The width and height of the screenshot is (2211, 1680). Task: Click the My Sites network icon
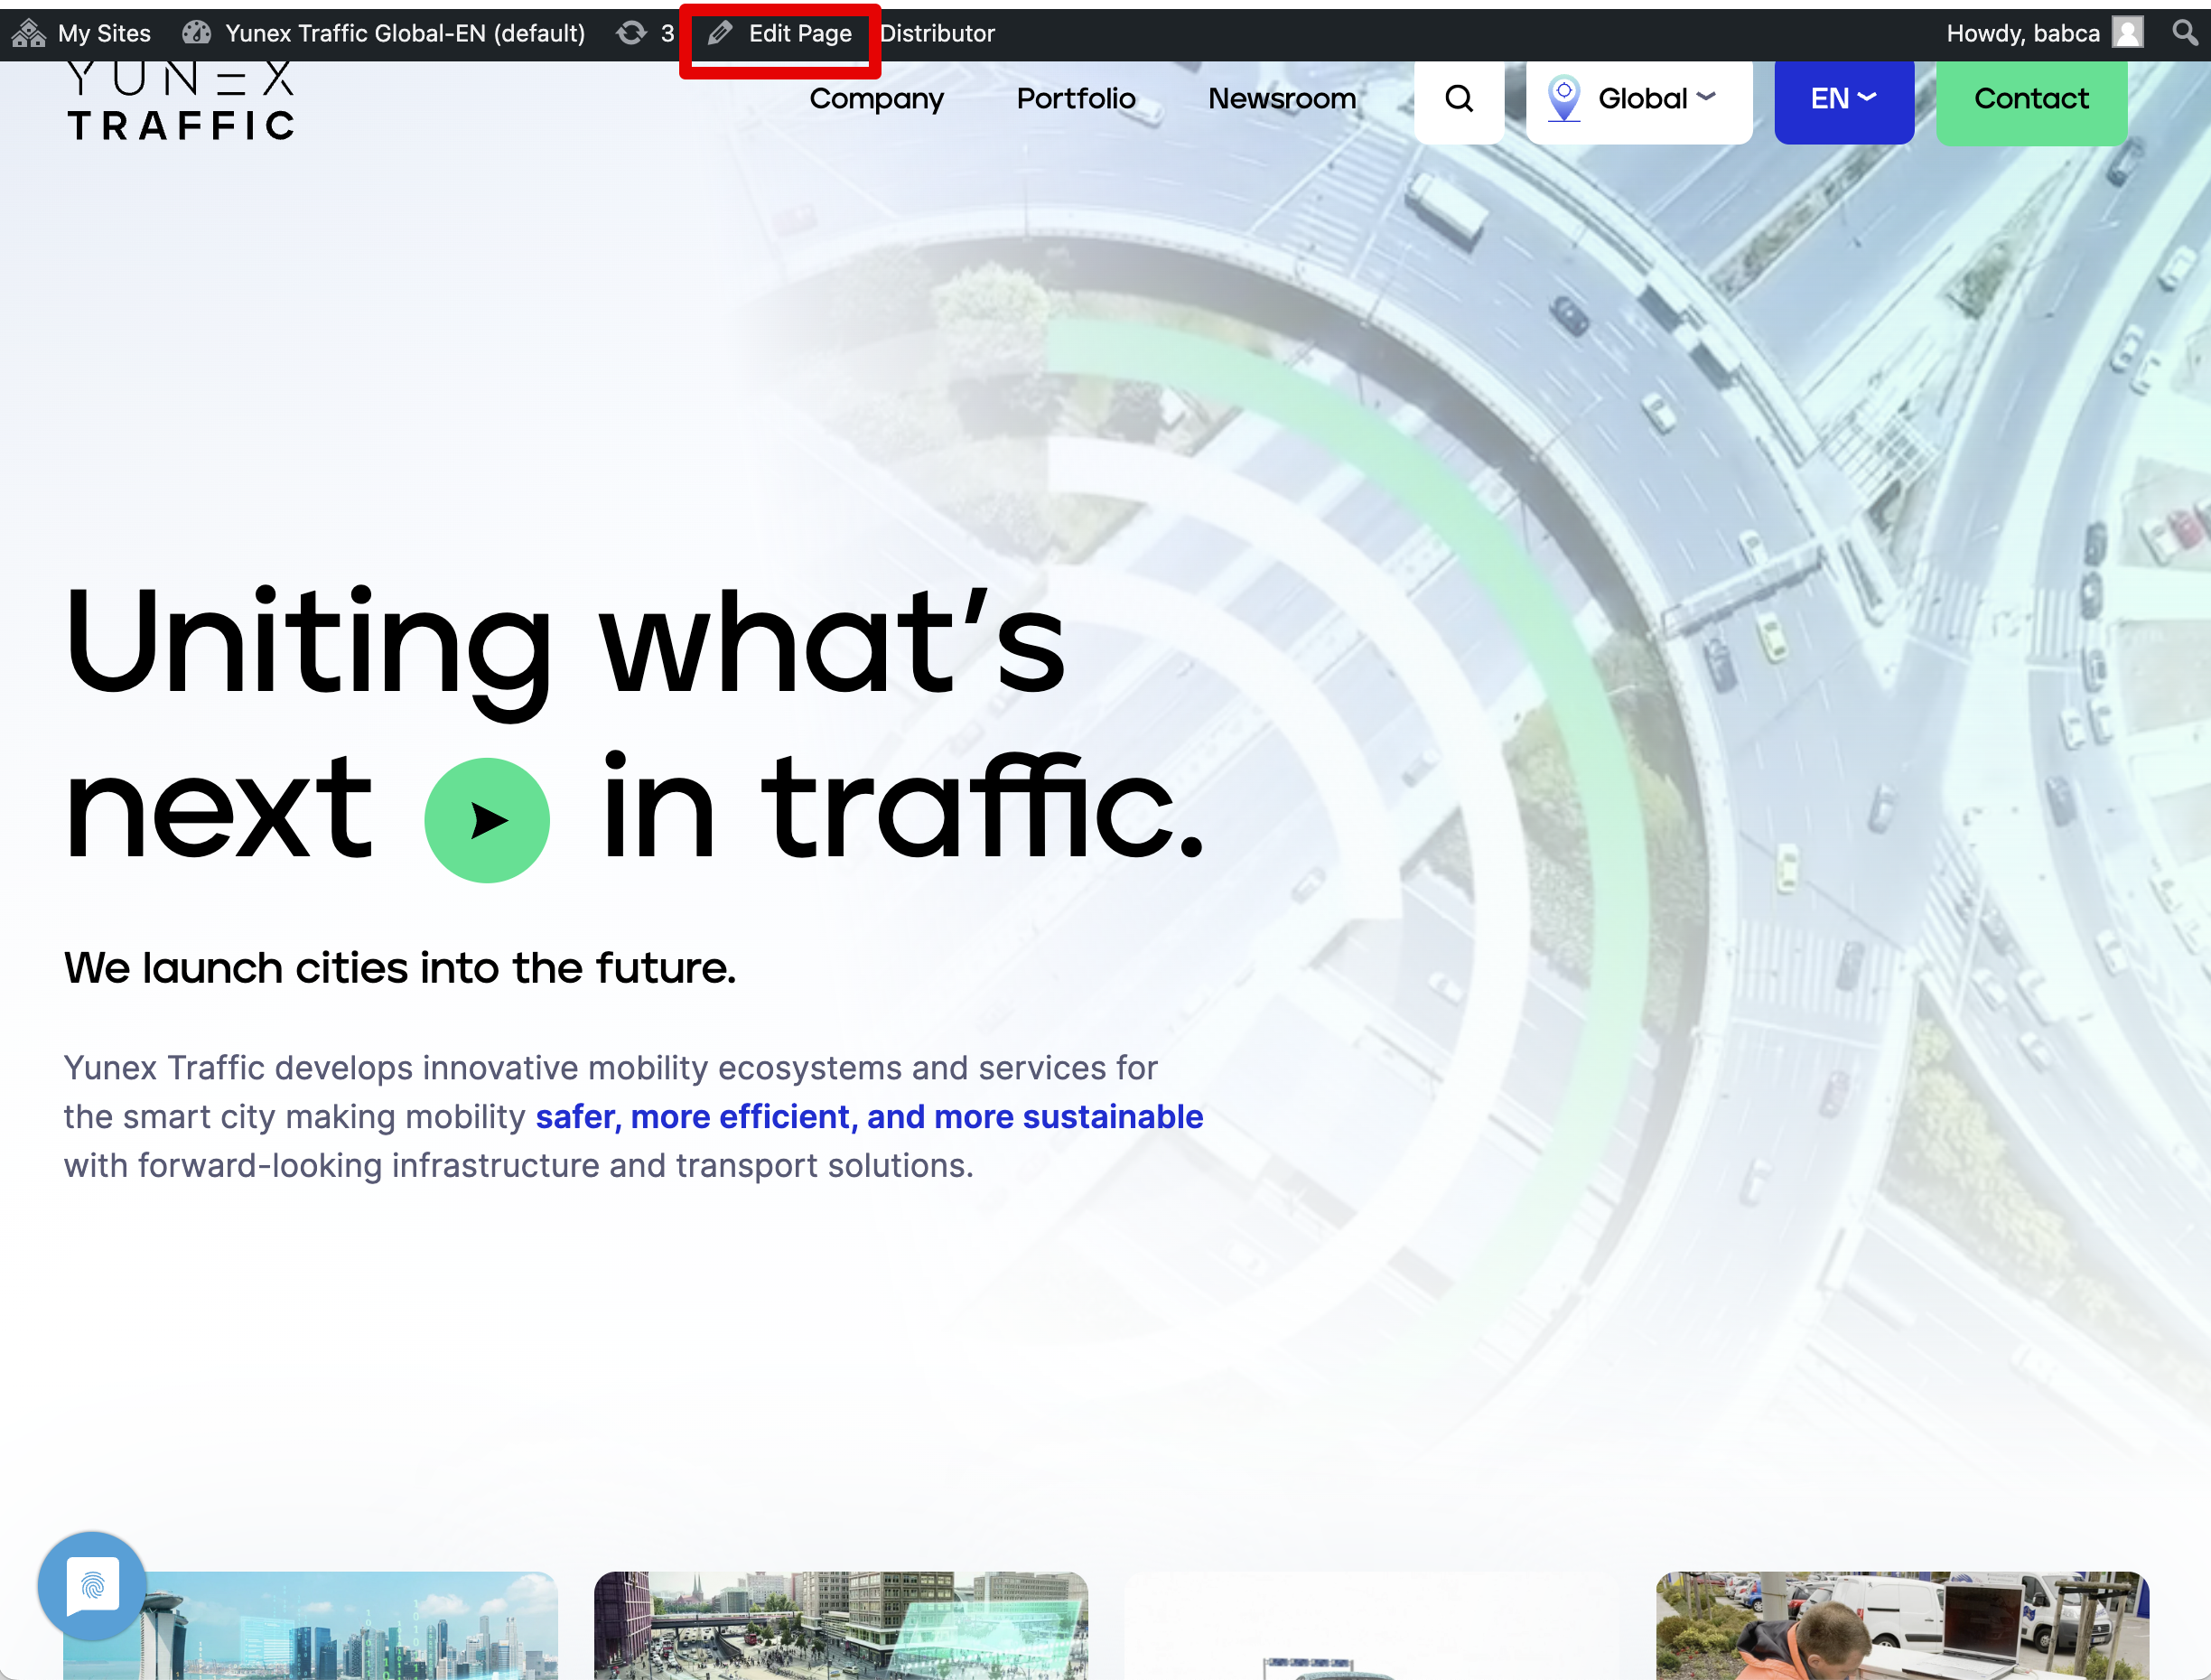(x=29, y=33)
